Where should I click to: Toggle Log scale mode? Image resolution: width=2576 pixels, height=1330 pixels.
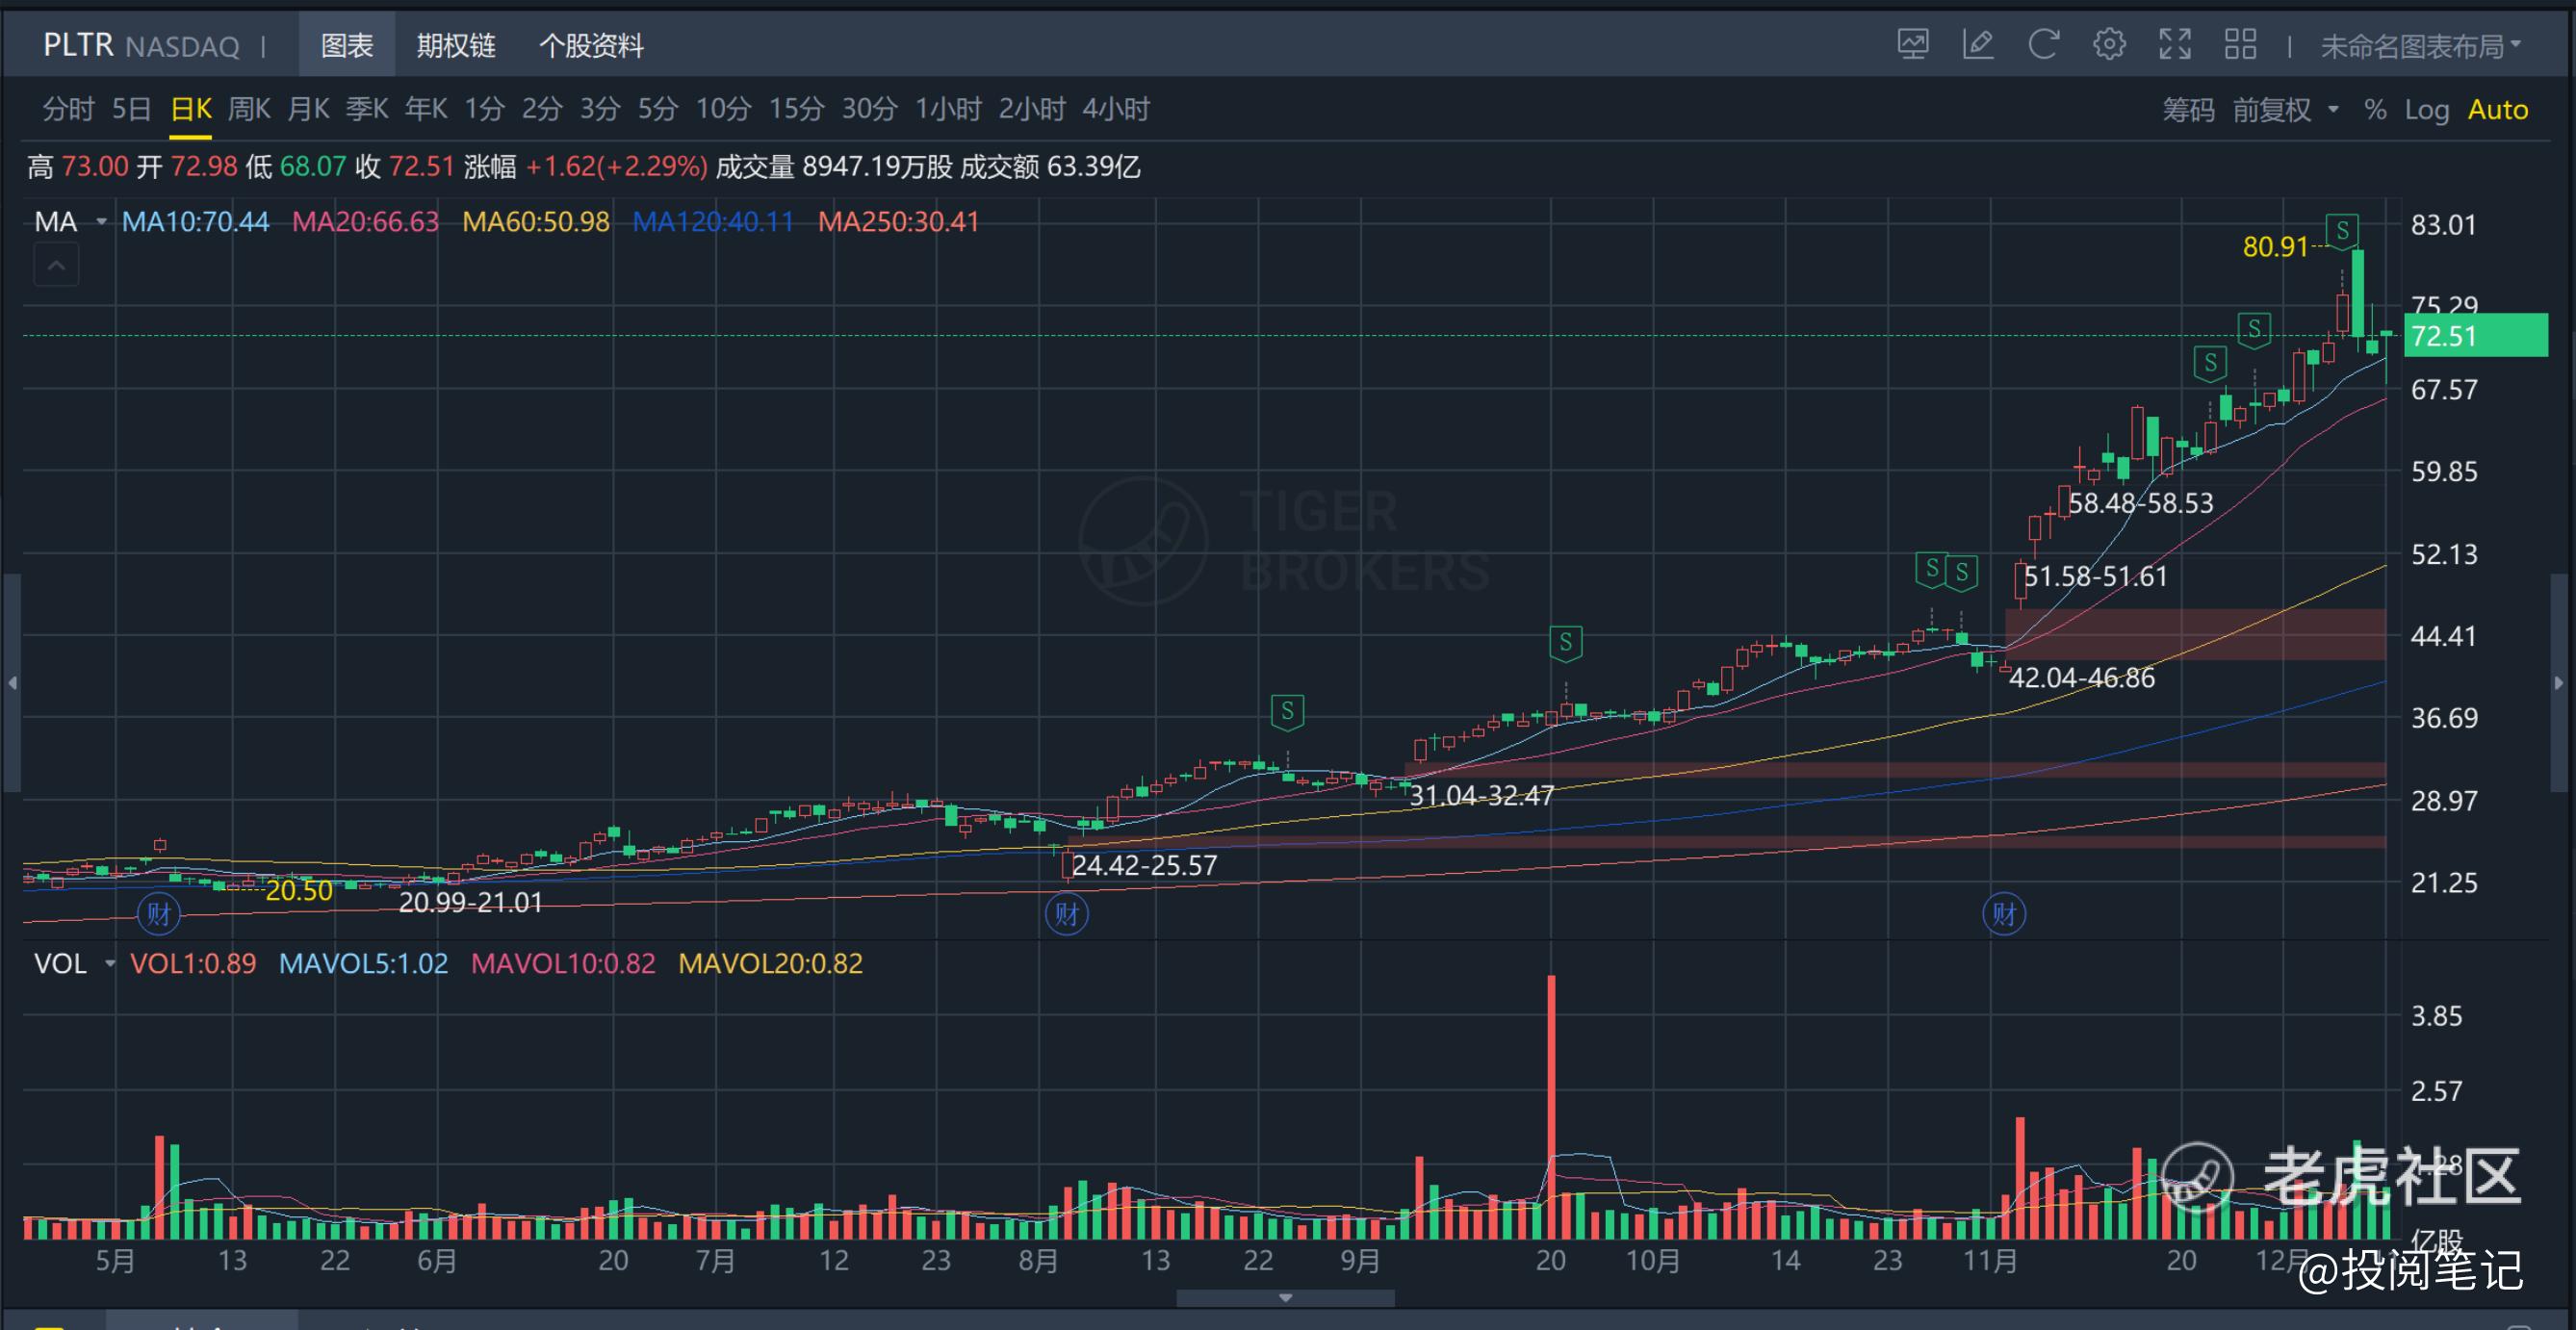[2426, 109]
